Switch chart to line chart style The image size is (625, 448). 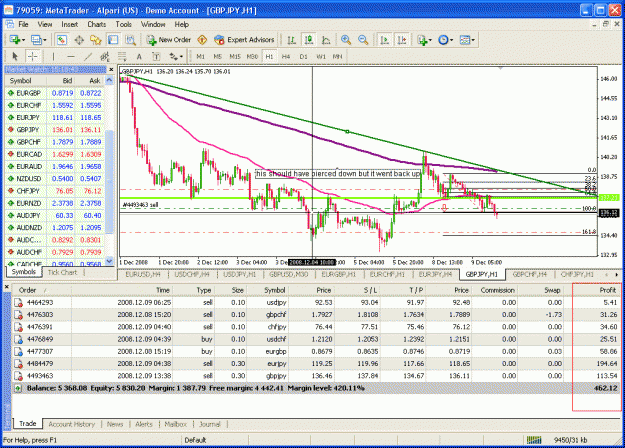tap(326, 40)
